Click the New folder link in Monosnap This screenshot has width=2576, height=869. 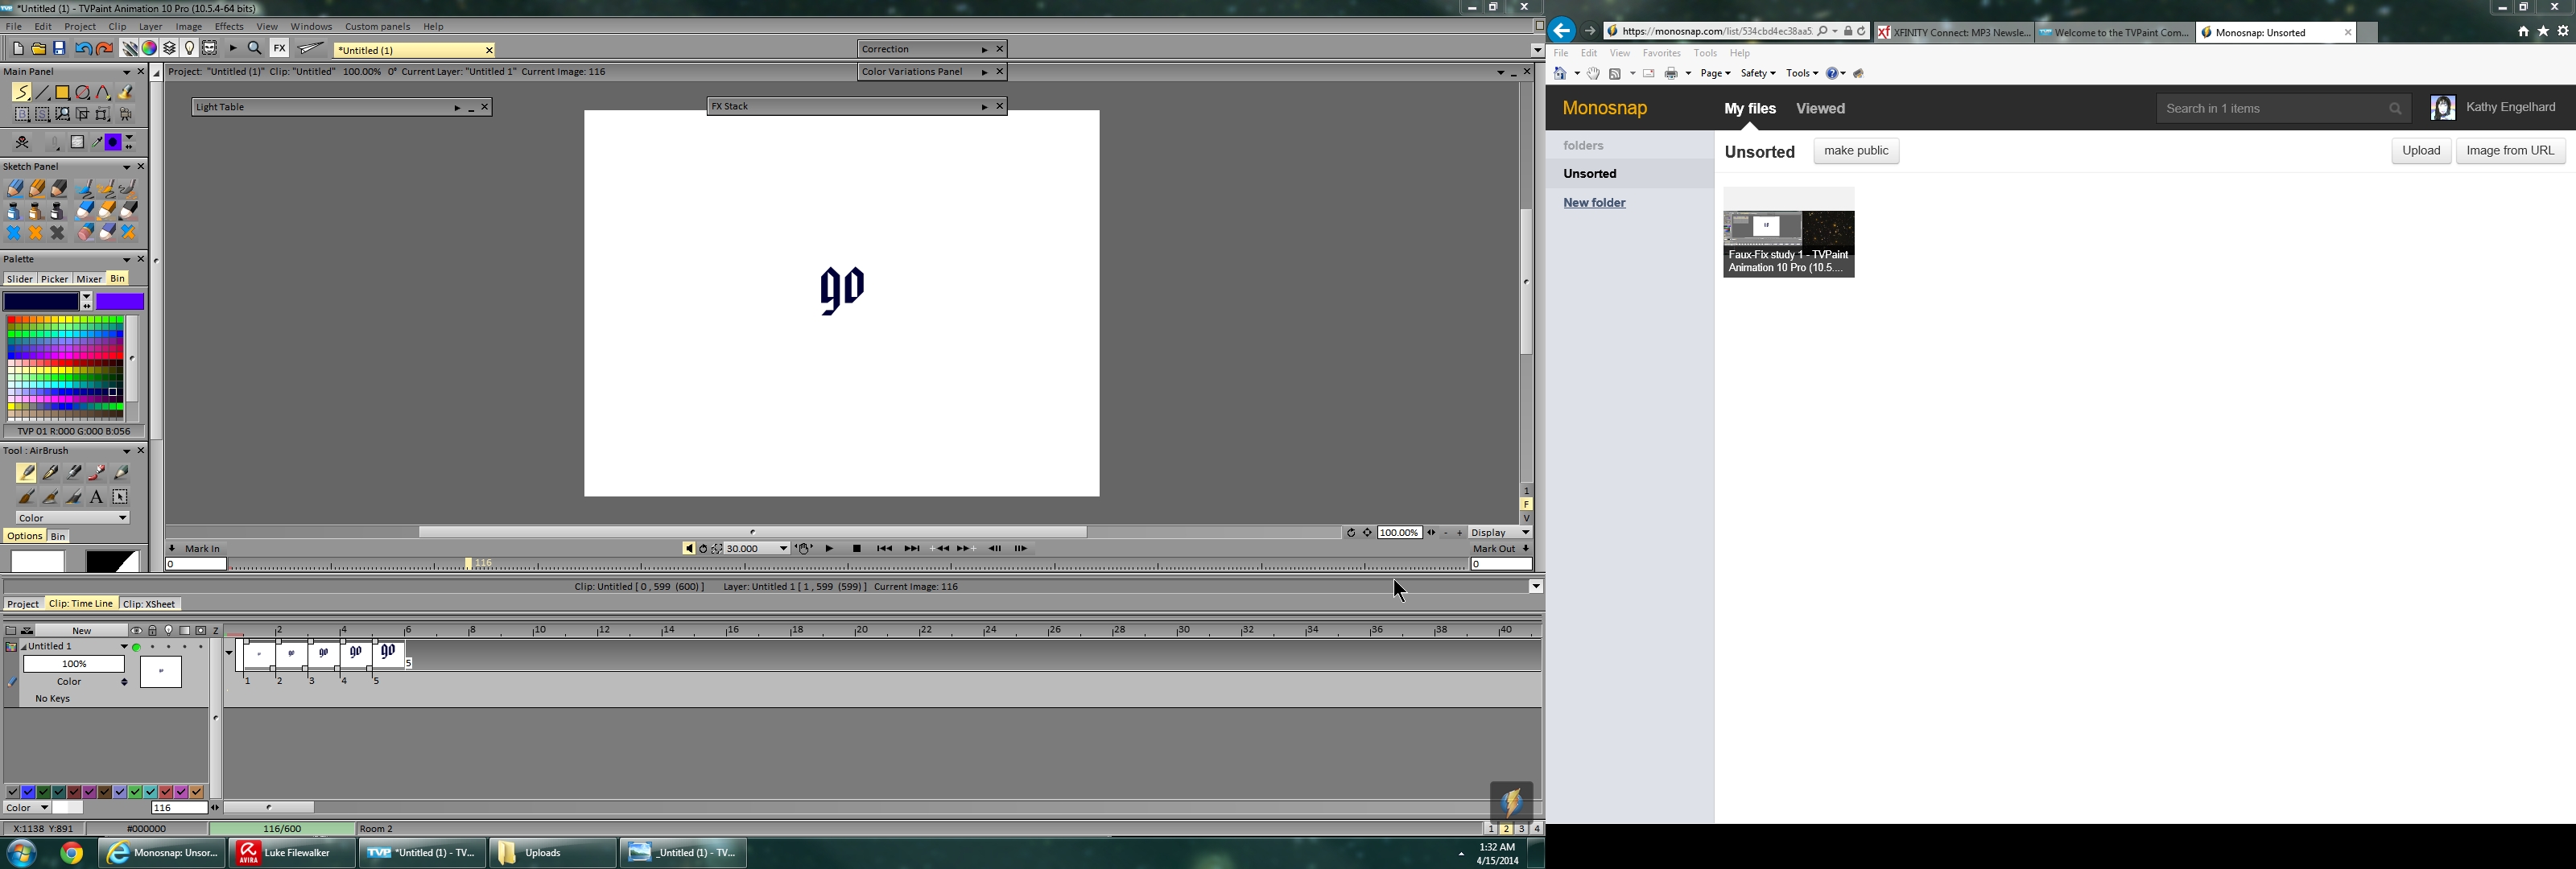click(x=1594, y=203)
